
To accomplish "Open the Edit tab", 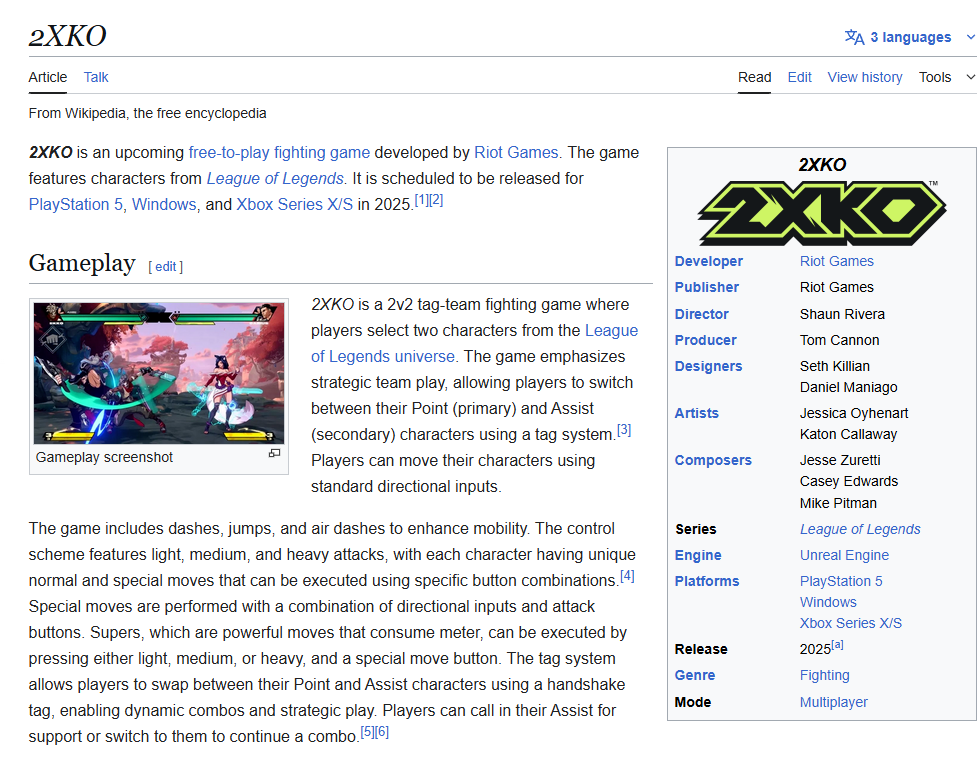I will click(x=799, y=77).
